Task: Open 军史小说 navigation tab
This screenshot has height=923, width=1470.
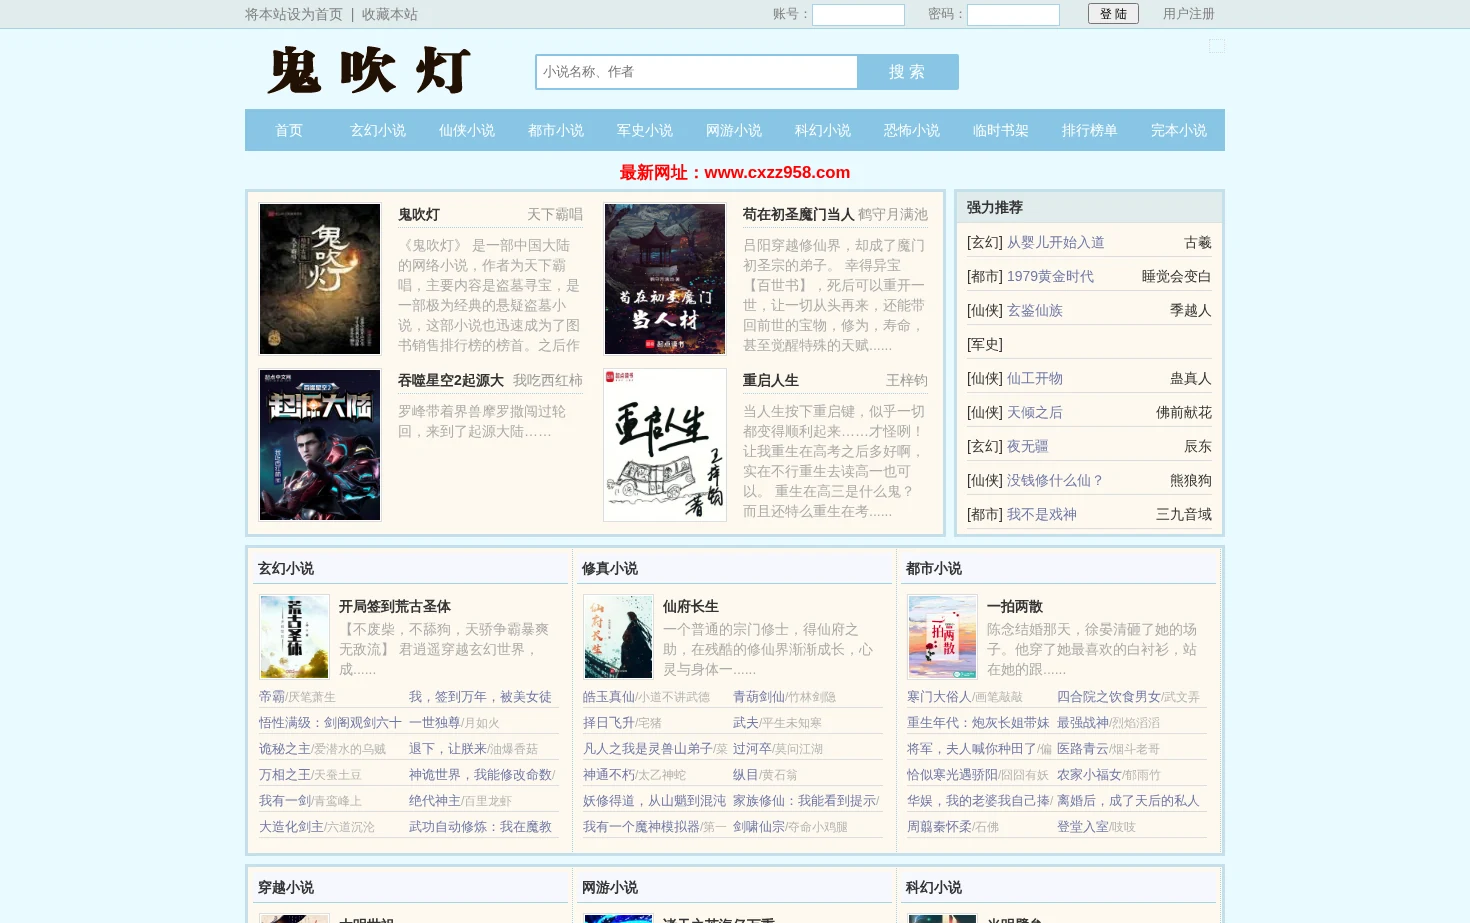Action: click(x=645, y=130)
